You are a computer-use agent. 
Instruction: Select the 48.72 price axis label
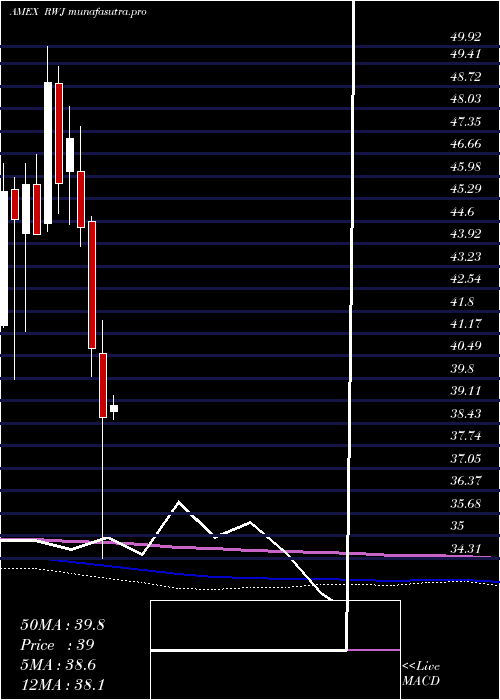click(x=465, y=77)
